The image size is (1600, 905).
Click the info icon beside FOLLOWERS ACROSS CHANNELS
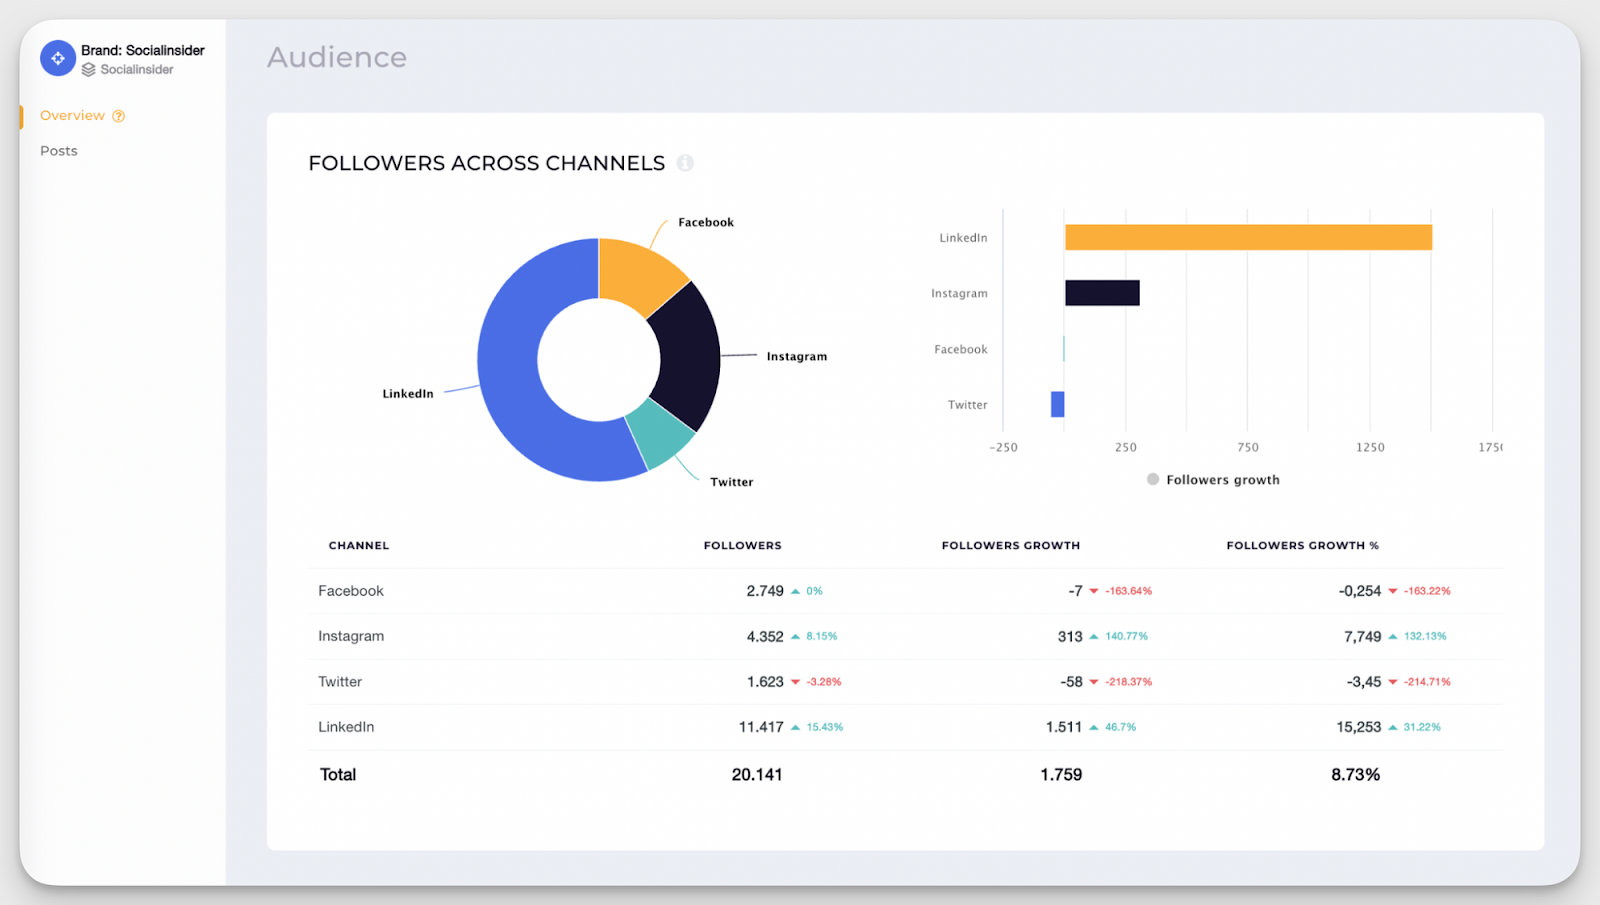pyautogui.click(x=685, y=163)
